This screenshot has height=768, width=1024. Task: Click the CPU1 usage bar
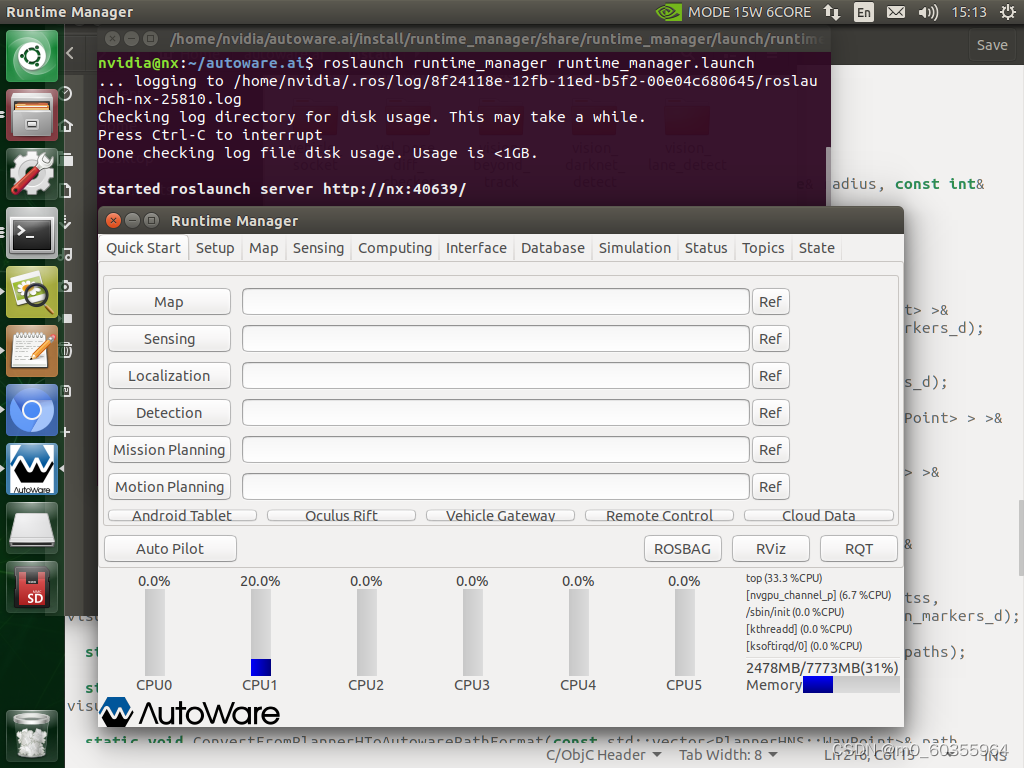[261, 633]
